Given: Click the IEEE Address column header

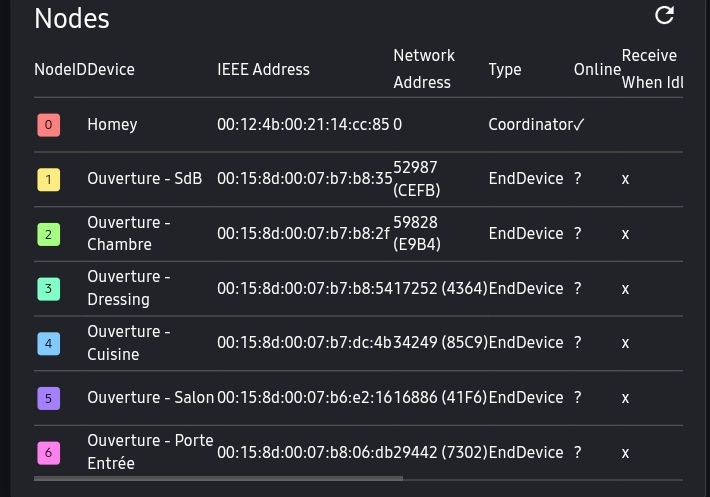Looking at the screenshot, I should pos(263,70).
